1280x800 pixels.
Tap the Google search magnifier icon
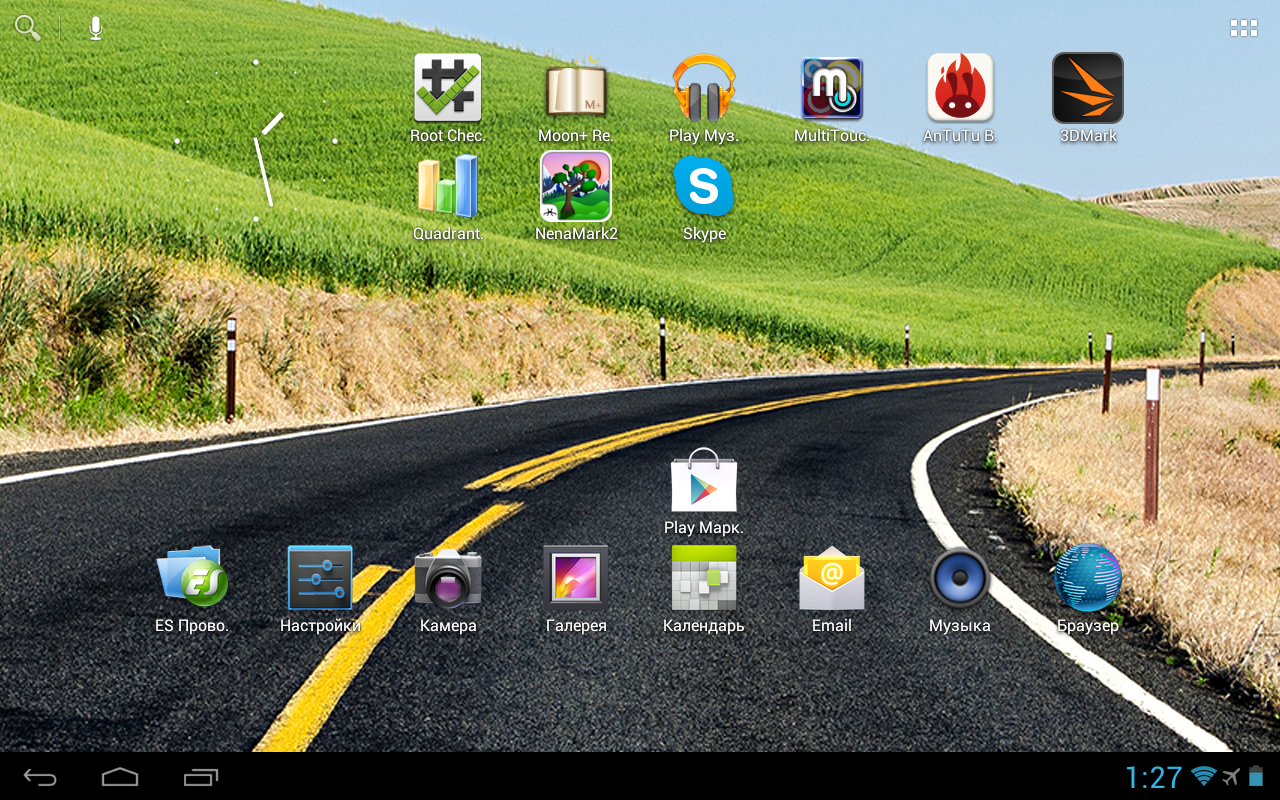click(27, 28)
